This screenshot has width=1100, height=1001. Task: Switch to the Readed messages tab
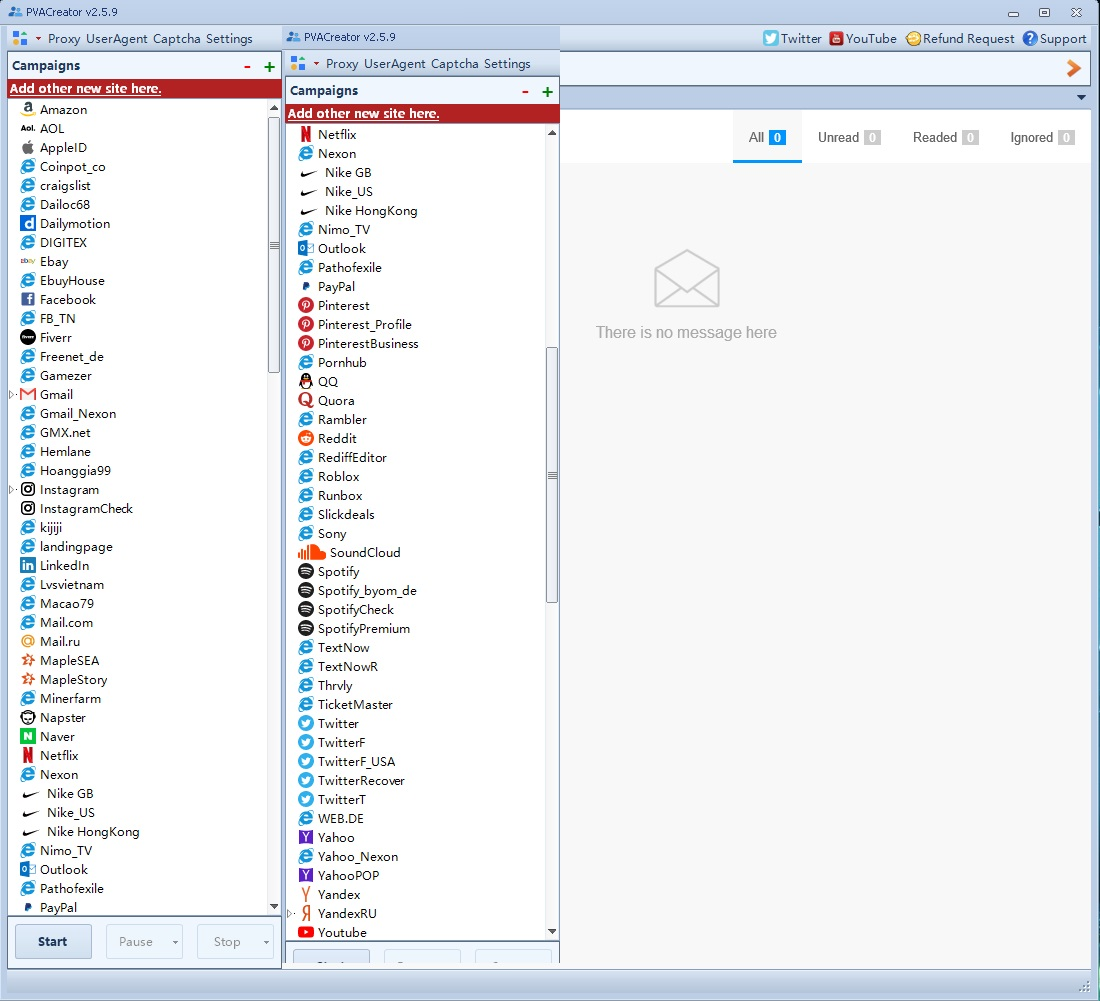(945, 137)
